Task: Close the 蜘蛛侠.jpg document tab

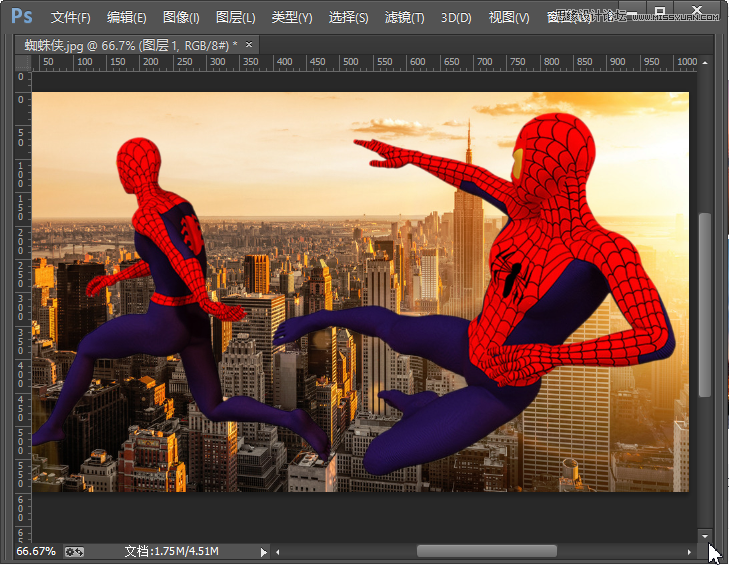Action: (249, 45)
